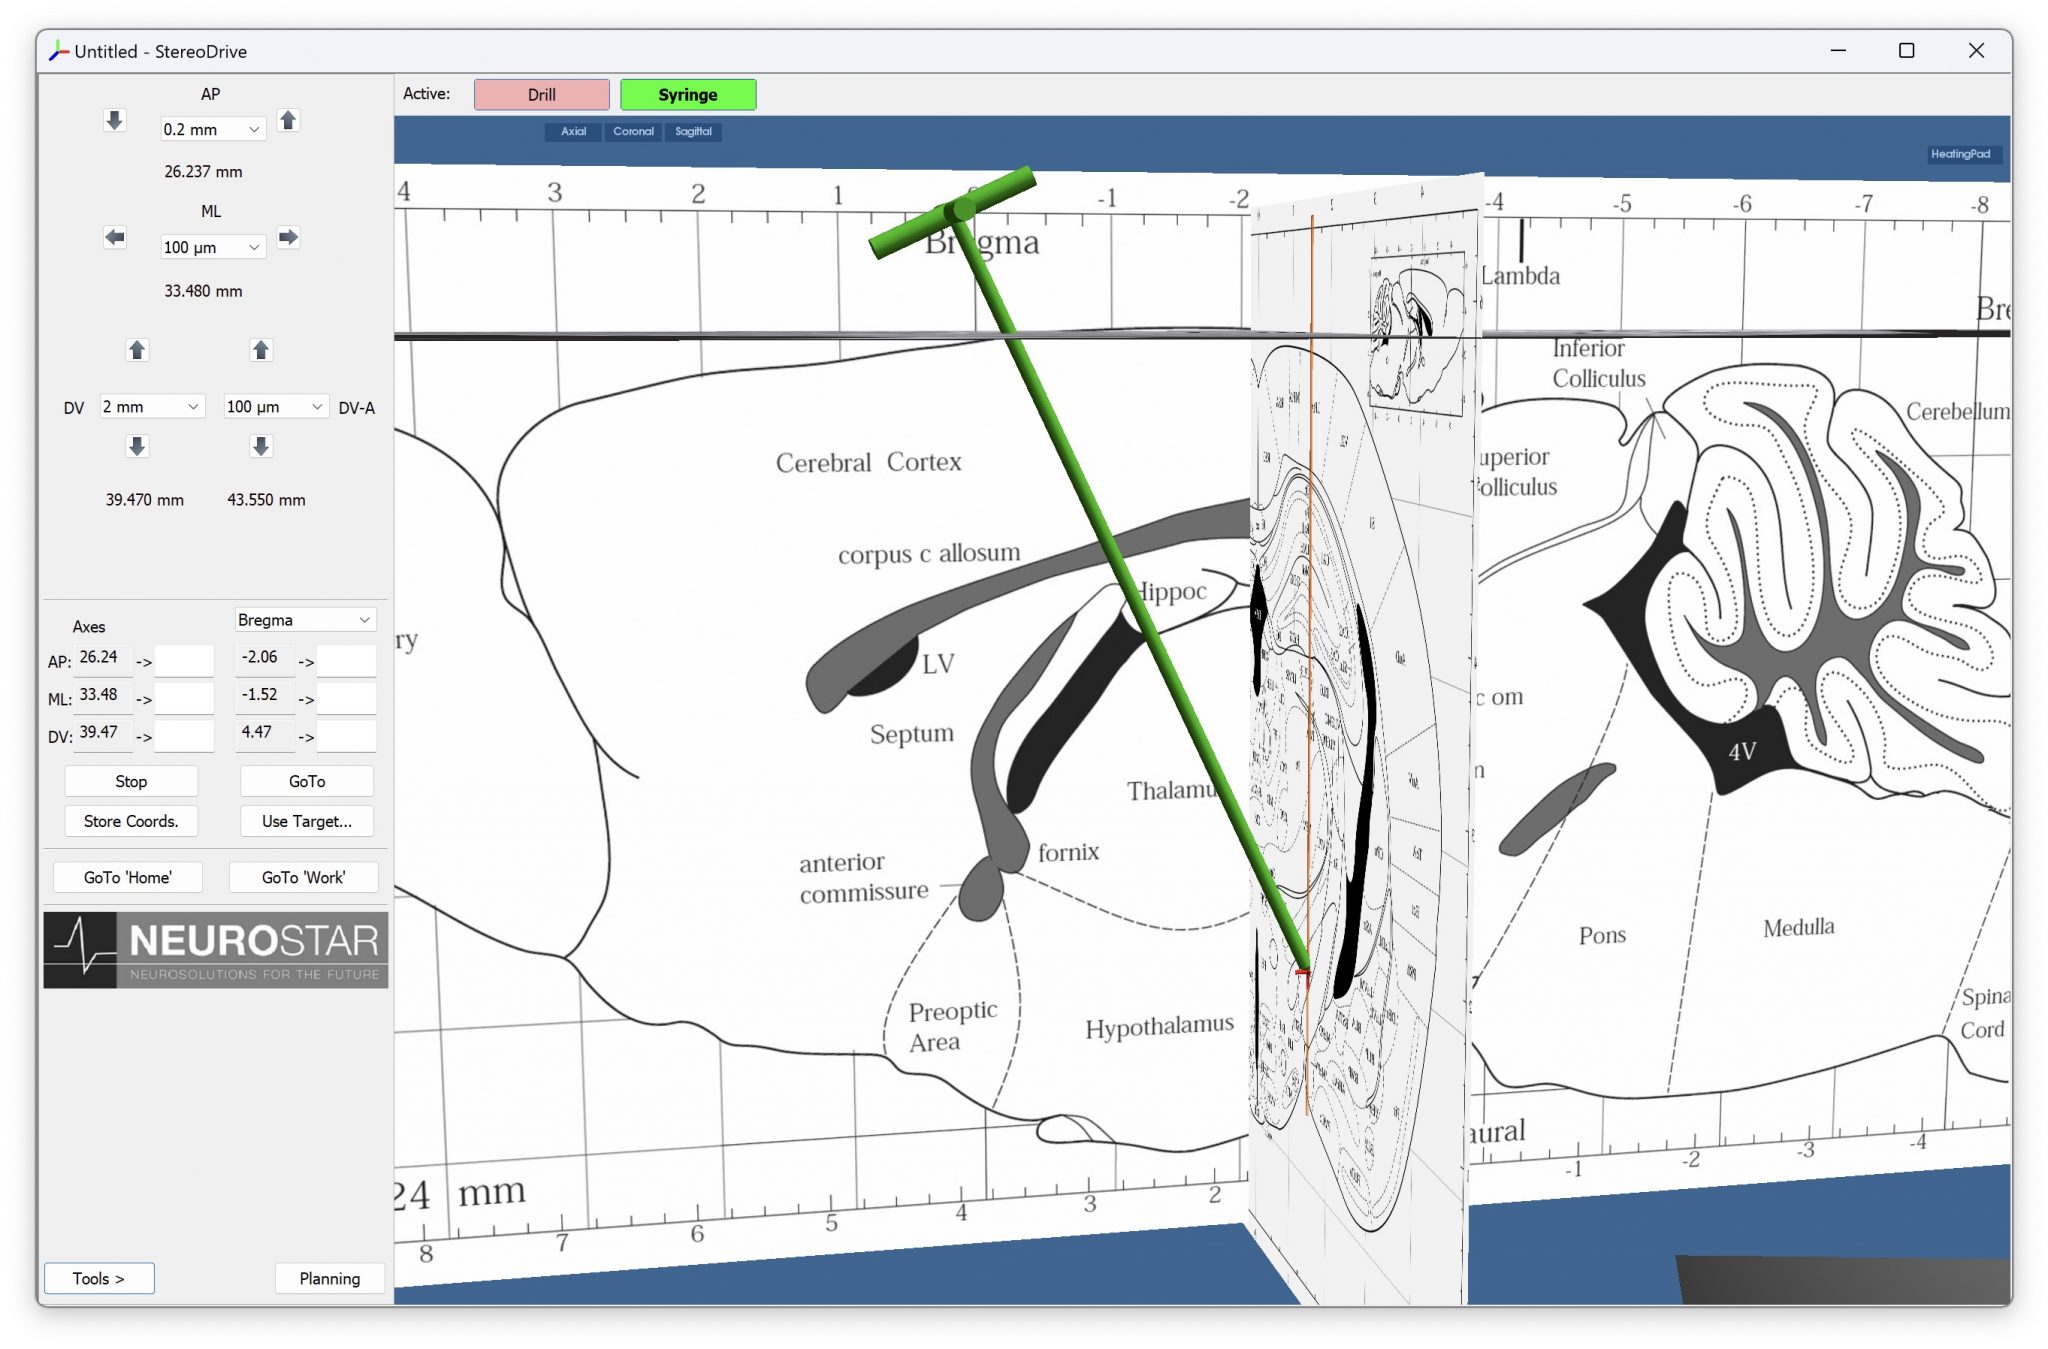This screenshot has width=2048, height=1349.
Task: Click the DV down arrow icon
Action: [138, 446]
